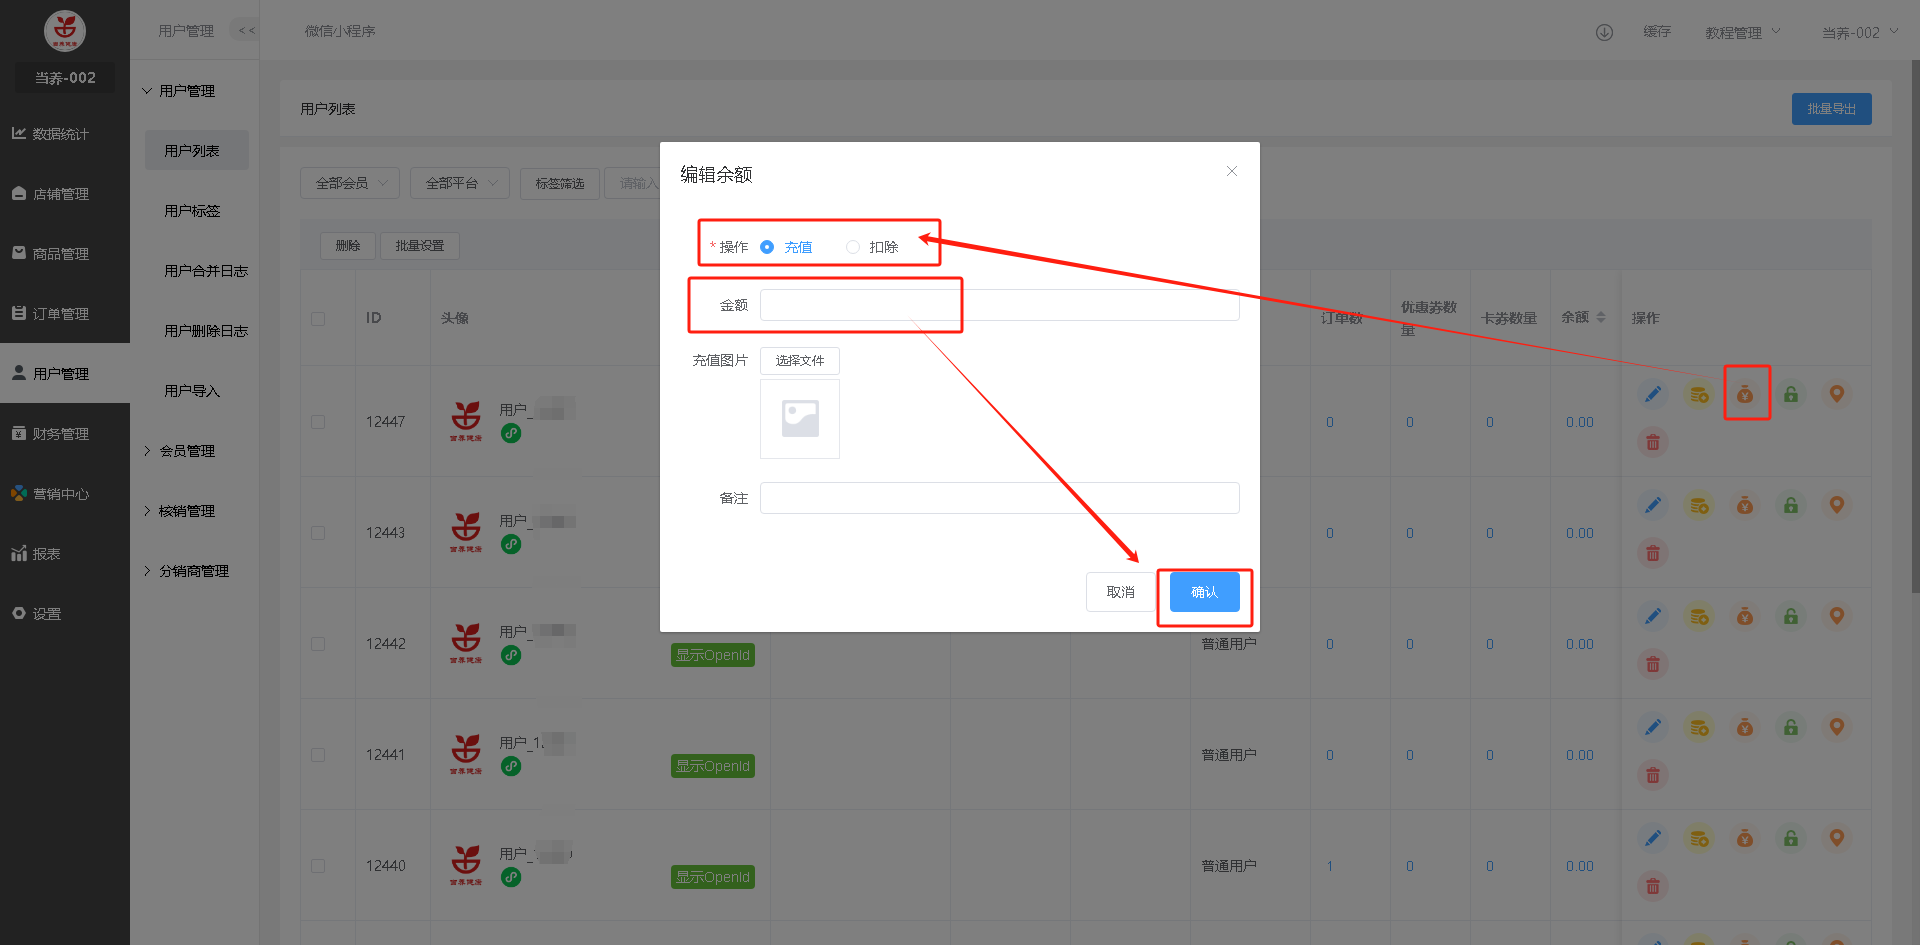Open 用户标签 submenu item
Image resolution: width=1920 pixels, height=945 pixels.
point(192,211)
